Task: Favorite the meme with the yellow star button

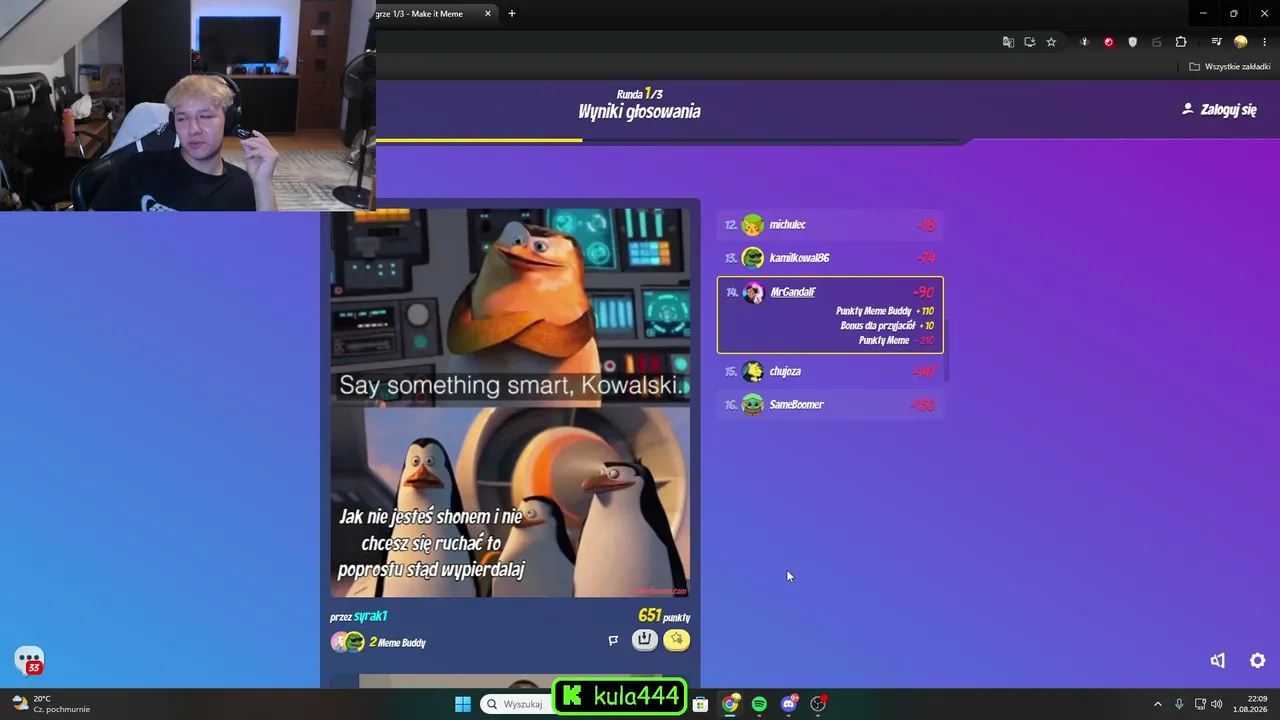Action: (x=677, y=640)
